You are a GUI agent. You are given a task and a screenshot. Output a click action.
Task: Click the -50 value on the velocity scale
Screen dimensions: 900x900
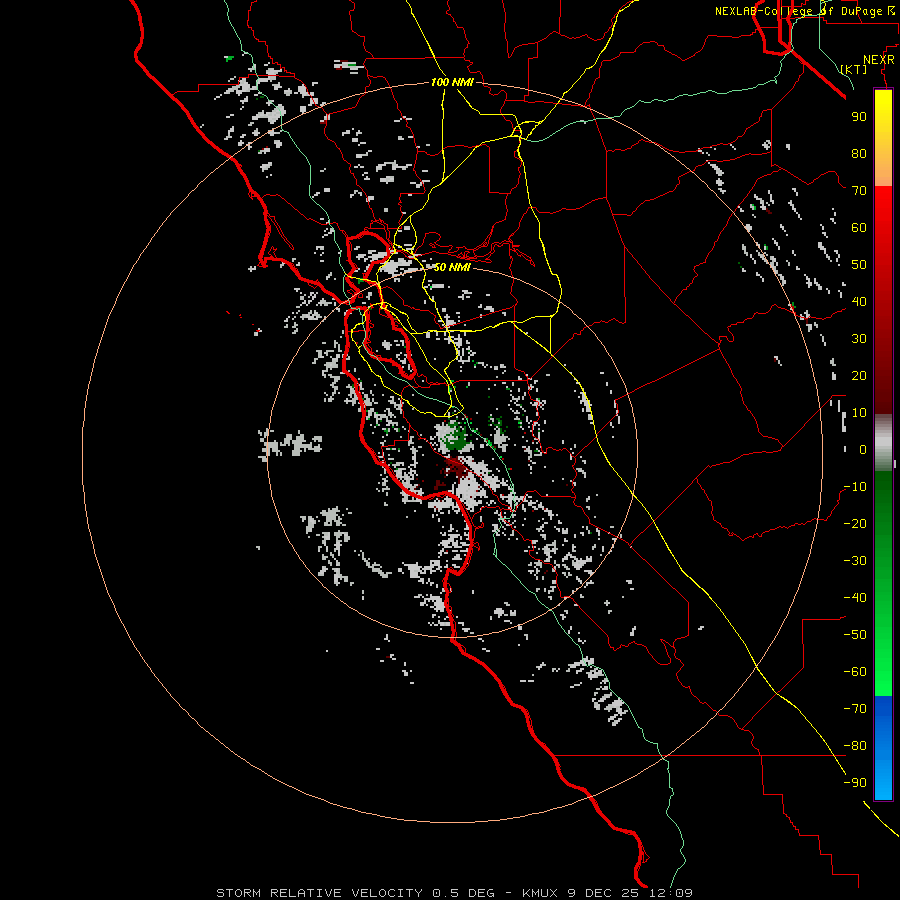point(855,635)
